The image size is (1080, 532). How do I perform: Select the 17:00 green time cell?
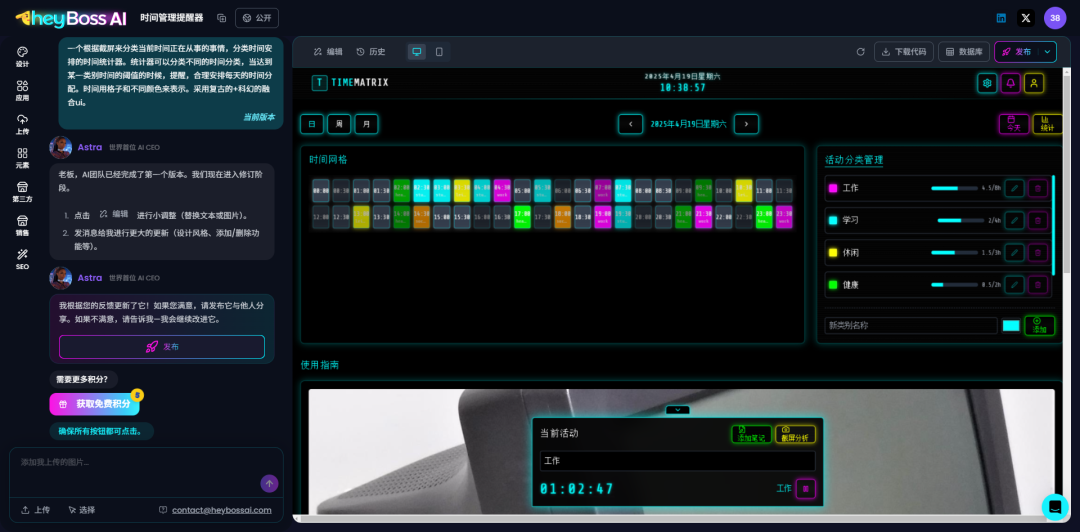(522, 217)
